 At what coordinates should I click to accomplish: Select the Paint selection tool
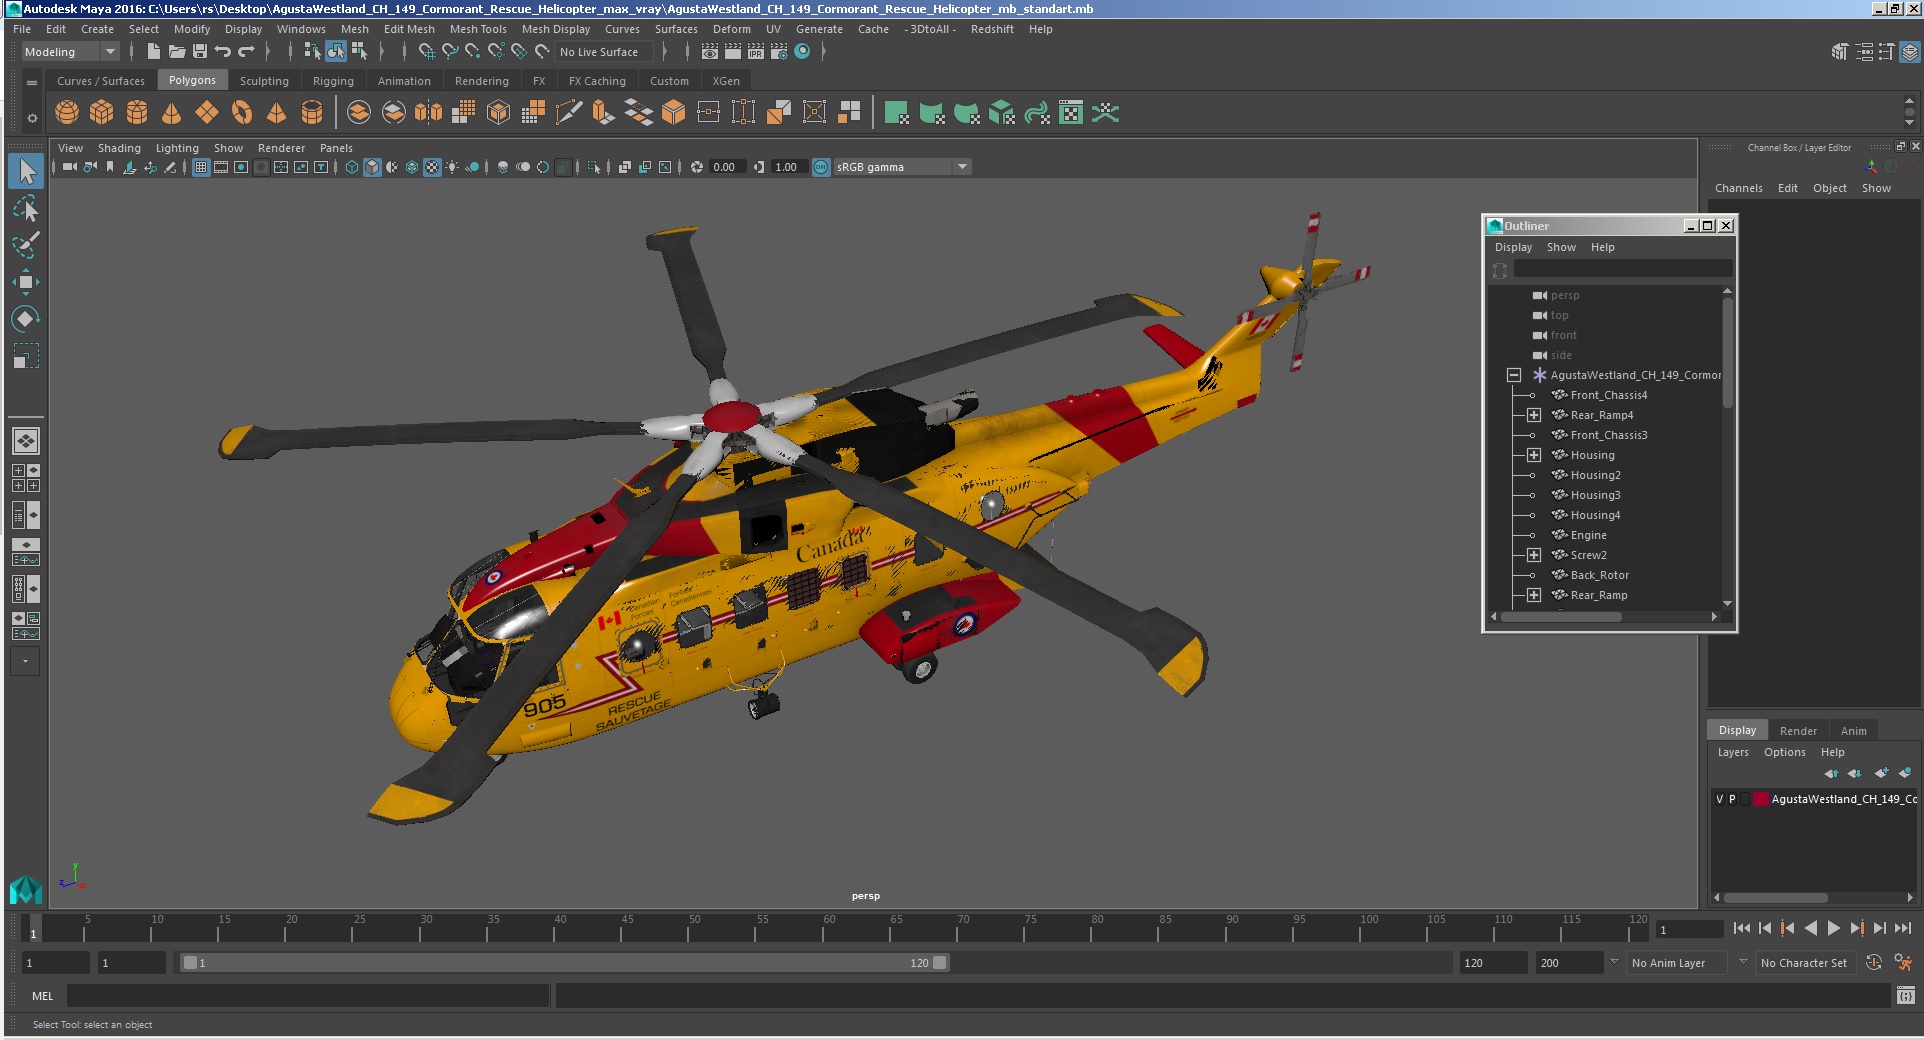(26, 245)
